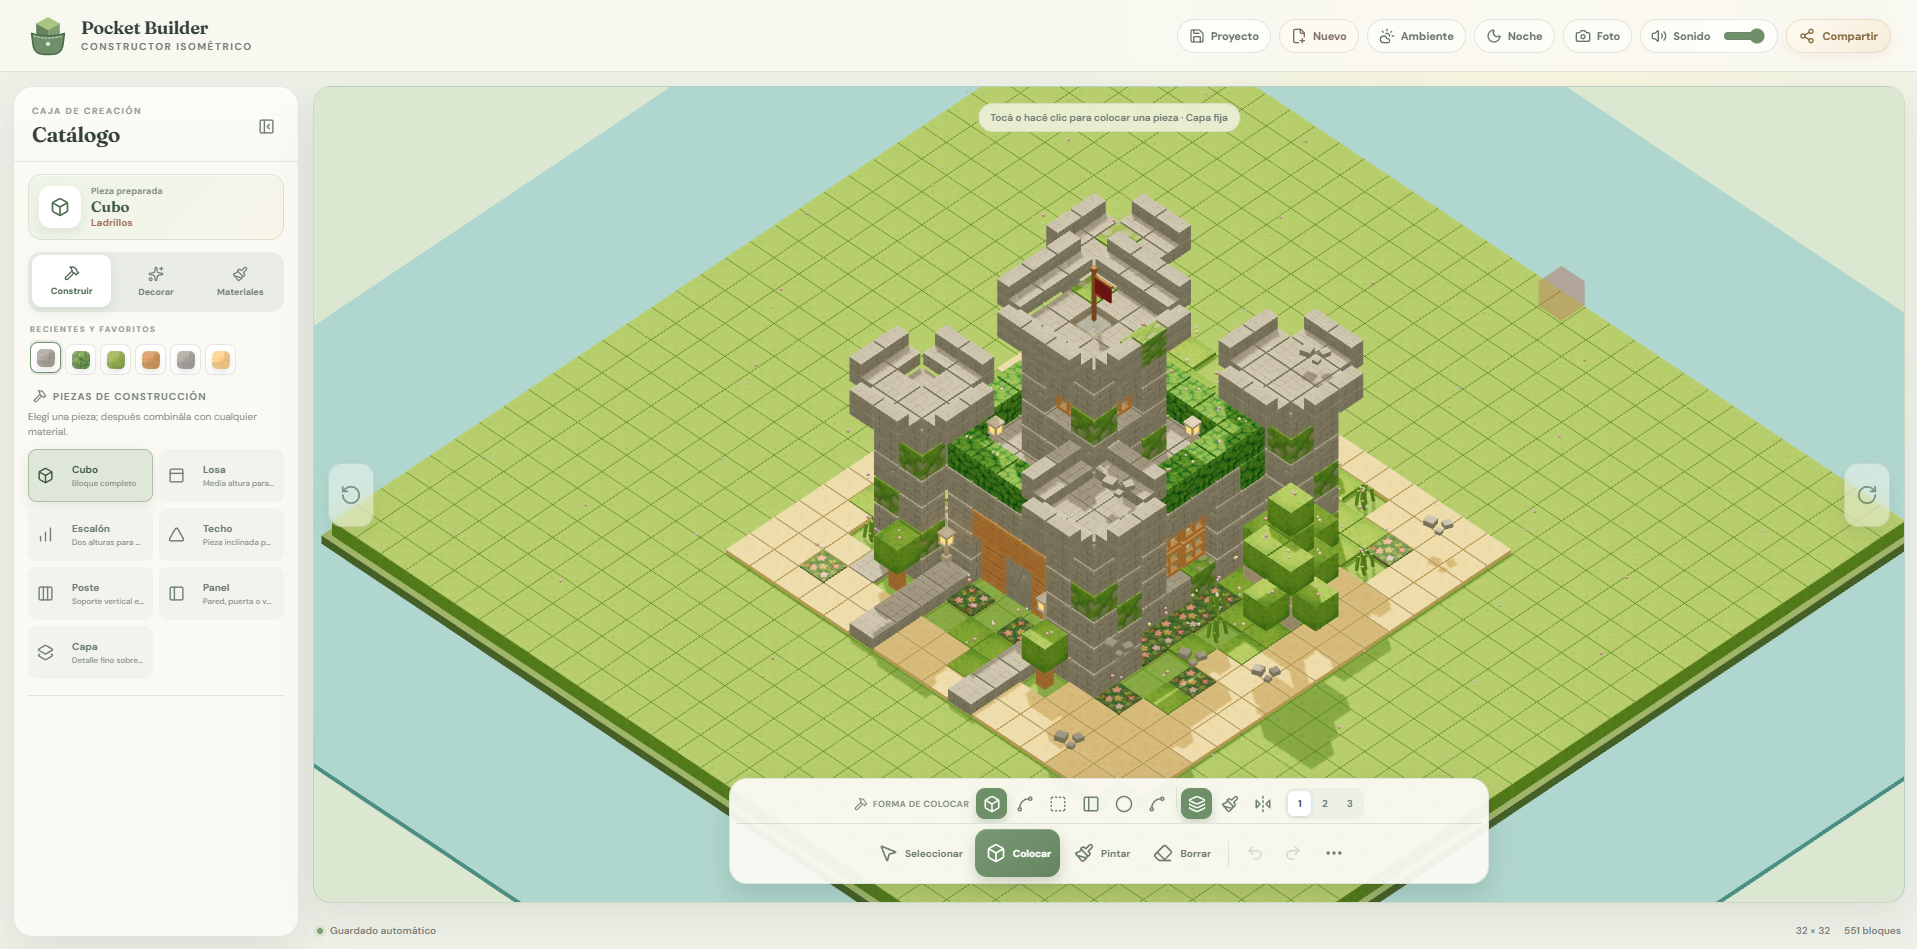Image resolution: width=1917 pixels, height=949 pixels.
Task: Select the dark leafy green material swatch
Action: tap(81, 359)
